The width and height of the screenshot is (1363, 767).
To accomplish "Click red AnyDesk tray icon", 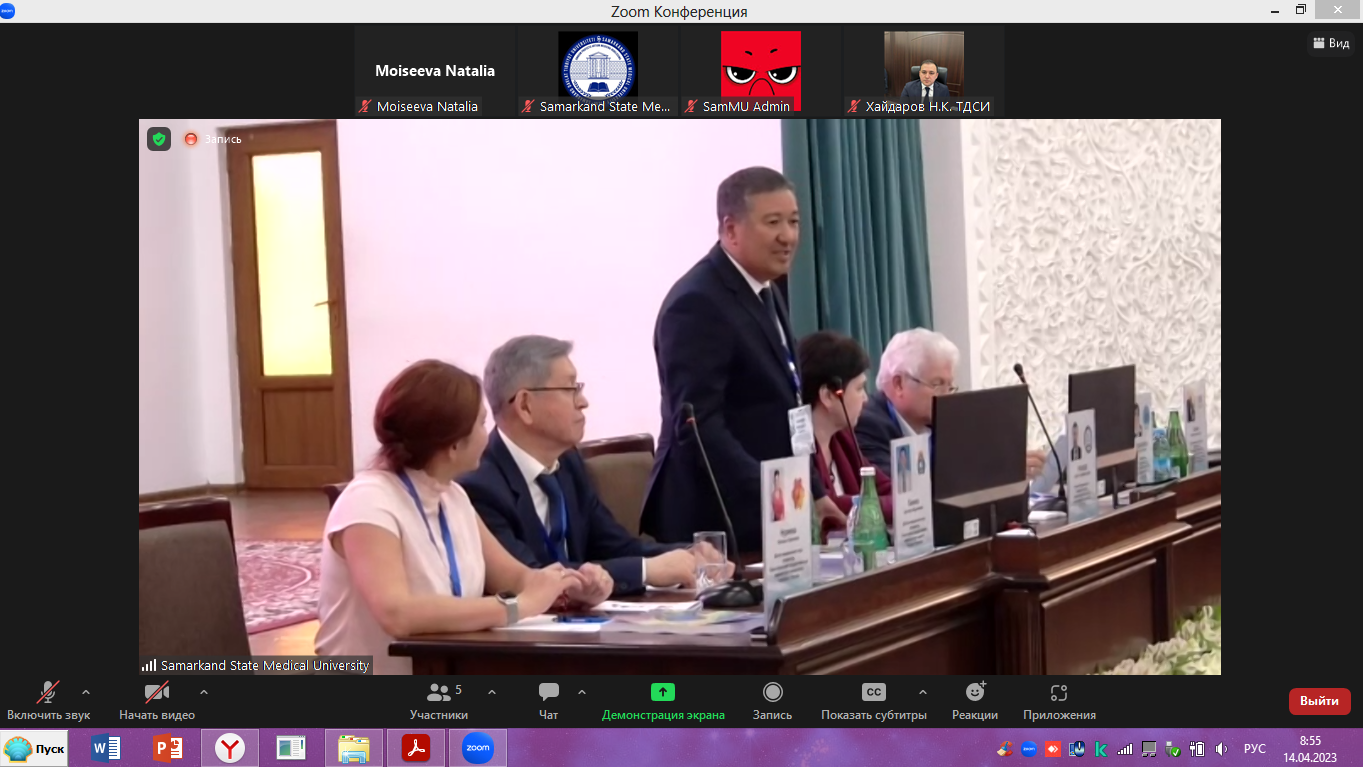I will tap(1053, 749).
